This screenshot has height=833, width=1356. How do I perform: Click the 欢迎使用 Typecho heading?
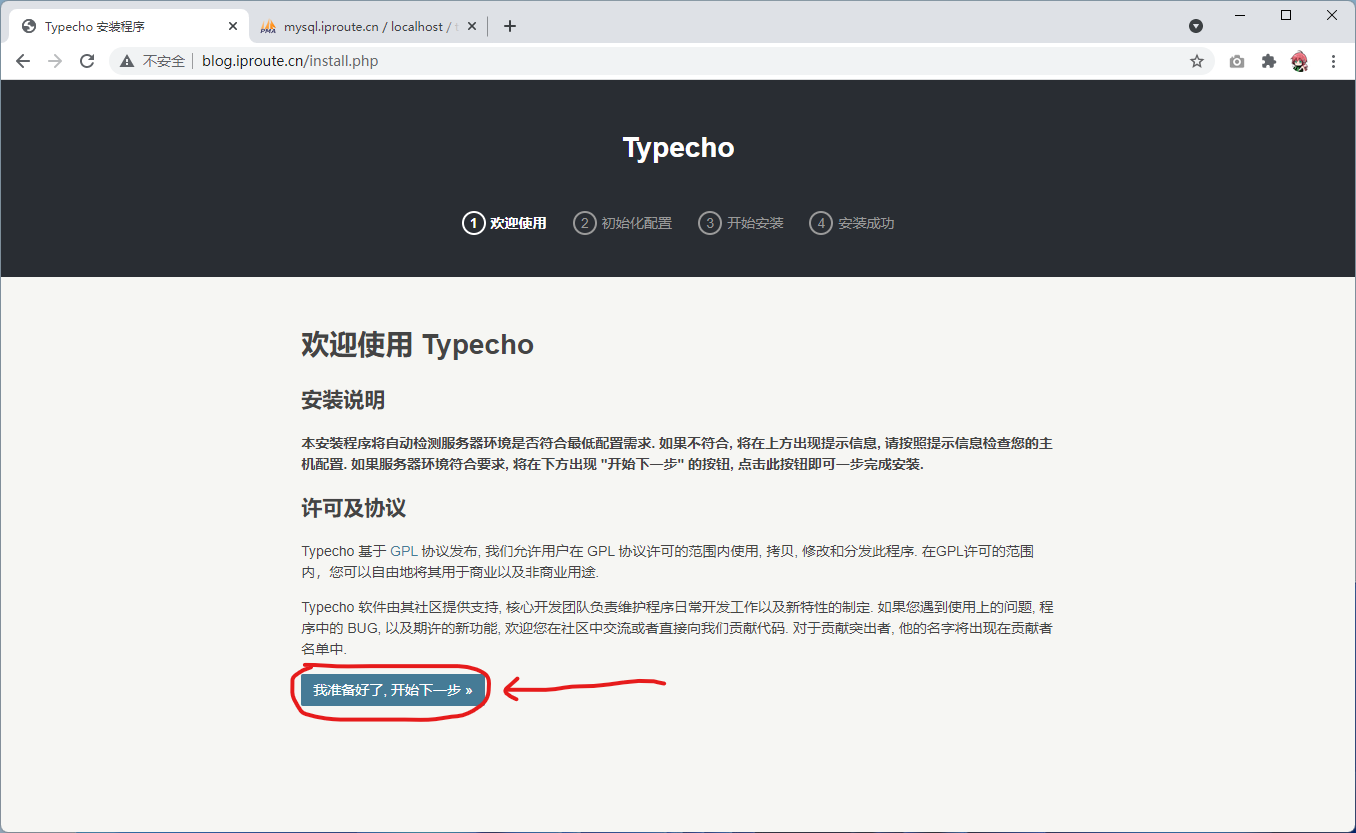tap(418, 345)
